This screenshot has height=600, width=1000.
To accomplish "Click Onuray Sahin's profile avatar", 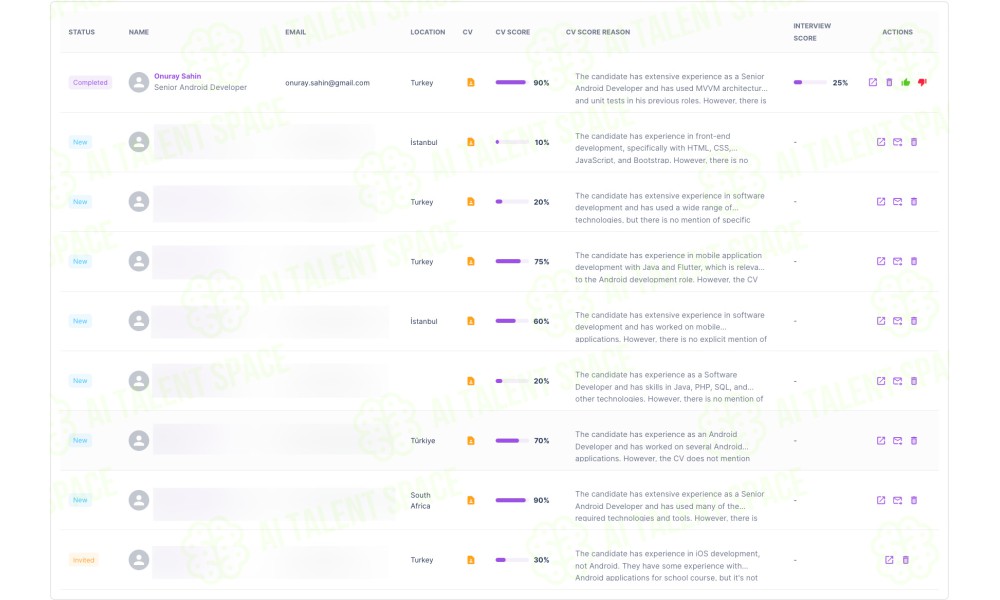I will tap(138, 82).
